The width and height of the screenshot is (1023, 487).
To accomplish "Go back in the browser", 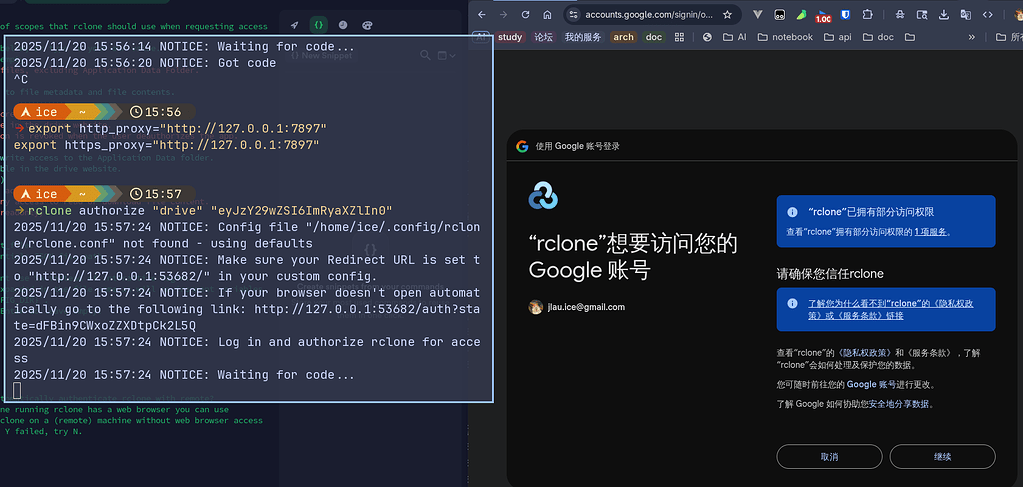I will pyautogui.click(x=481, y=14).
